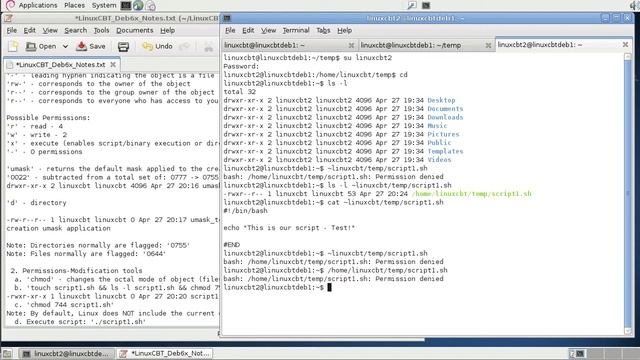The width and height of the screenshot is (640, 360).
Task: Open the Terminal menu
Action: [296, 30]
